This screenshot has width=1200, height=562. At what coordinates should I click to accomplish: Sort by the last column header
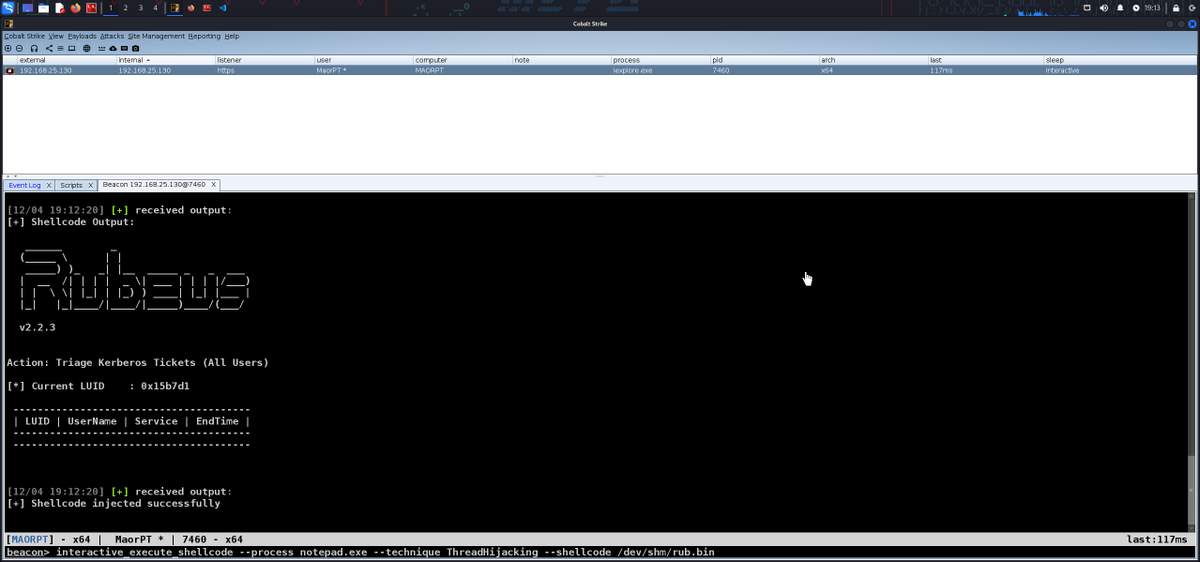pos(986,60)
